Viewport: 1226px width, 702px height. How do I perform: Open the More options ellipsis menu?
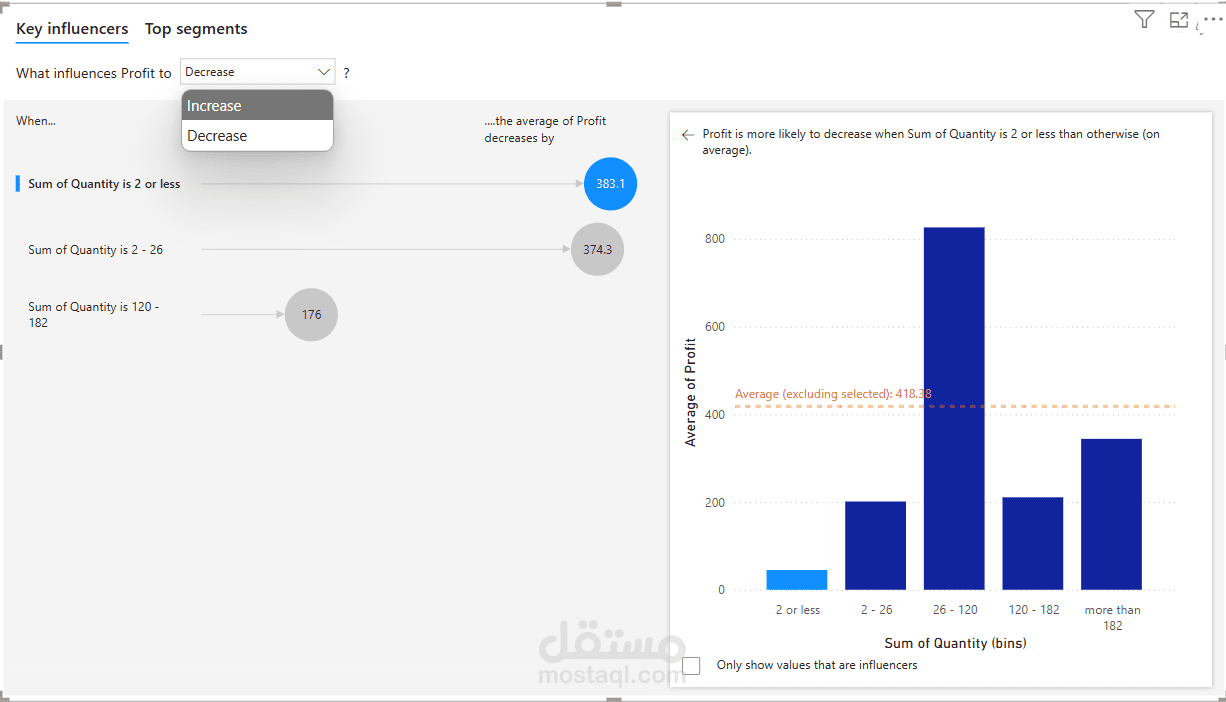click(x=1211, y=19)
